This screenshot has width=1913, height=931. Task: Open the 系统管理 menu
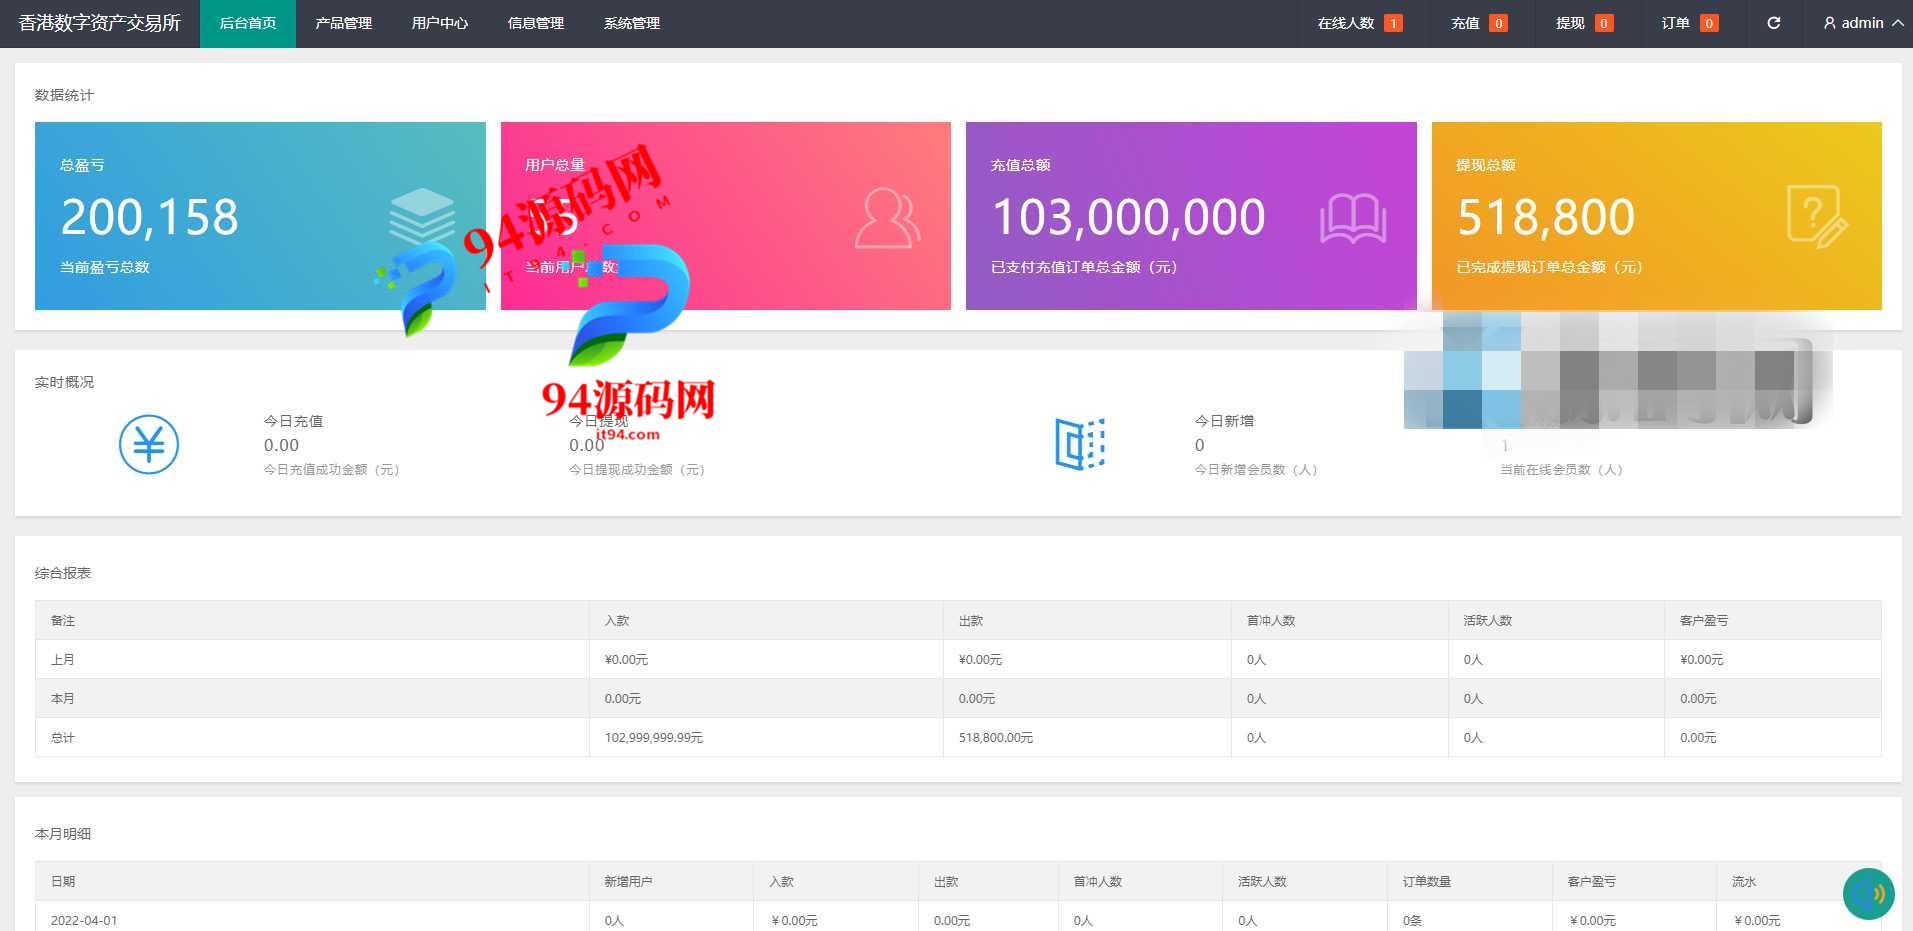(632, 24)
